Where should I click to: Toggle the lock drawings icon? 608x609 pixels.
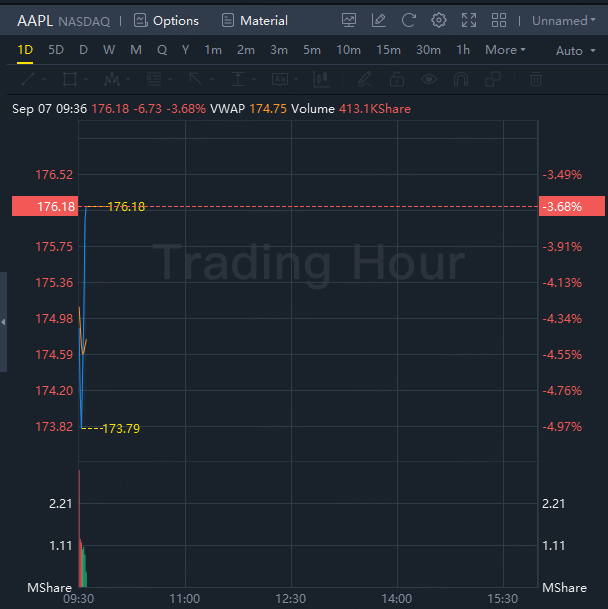[397, 79]
